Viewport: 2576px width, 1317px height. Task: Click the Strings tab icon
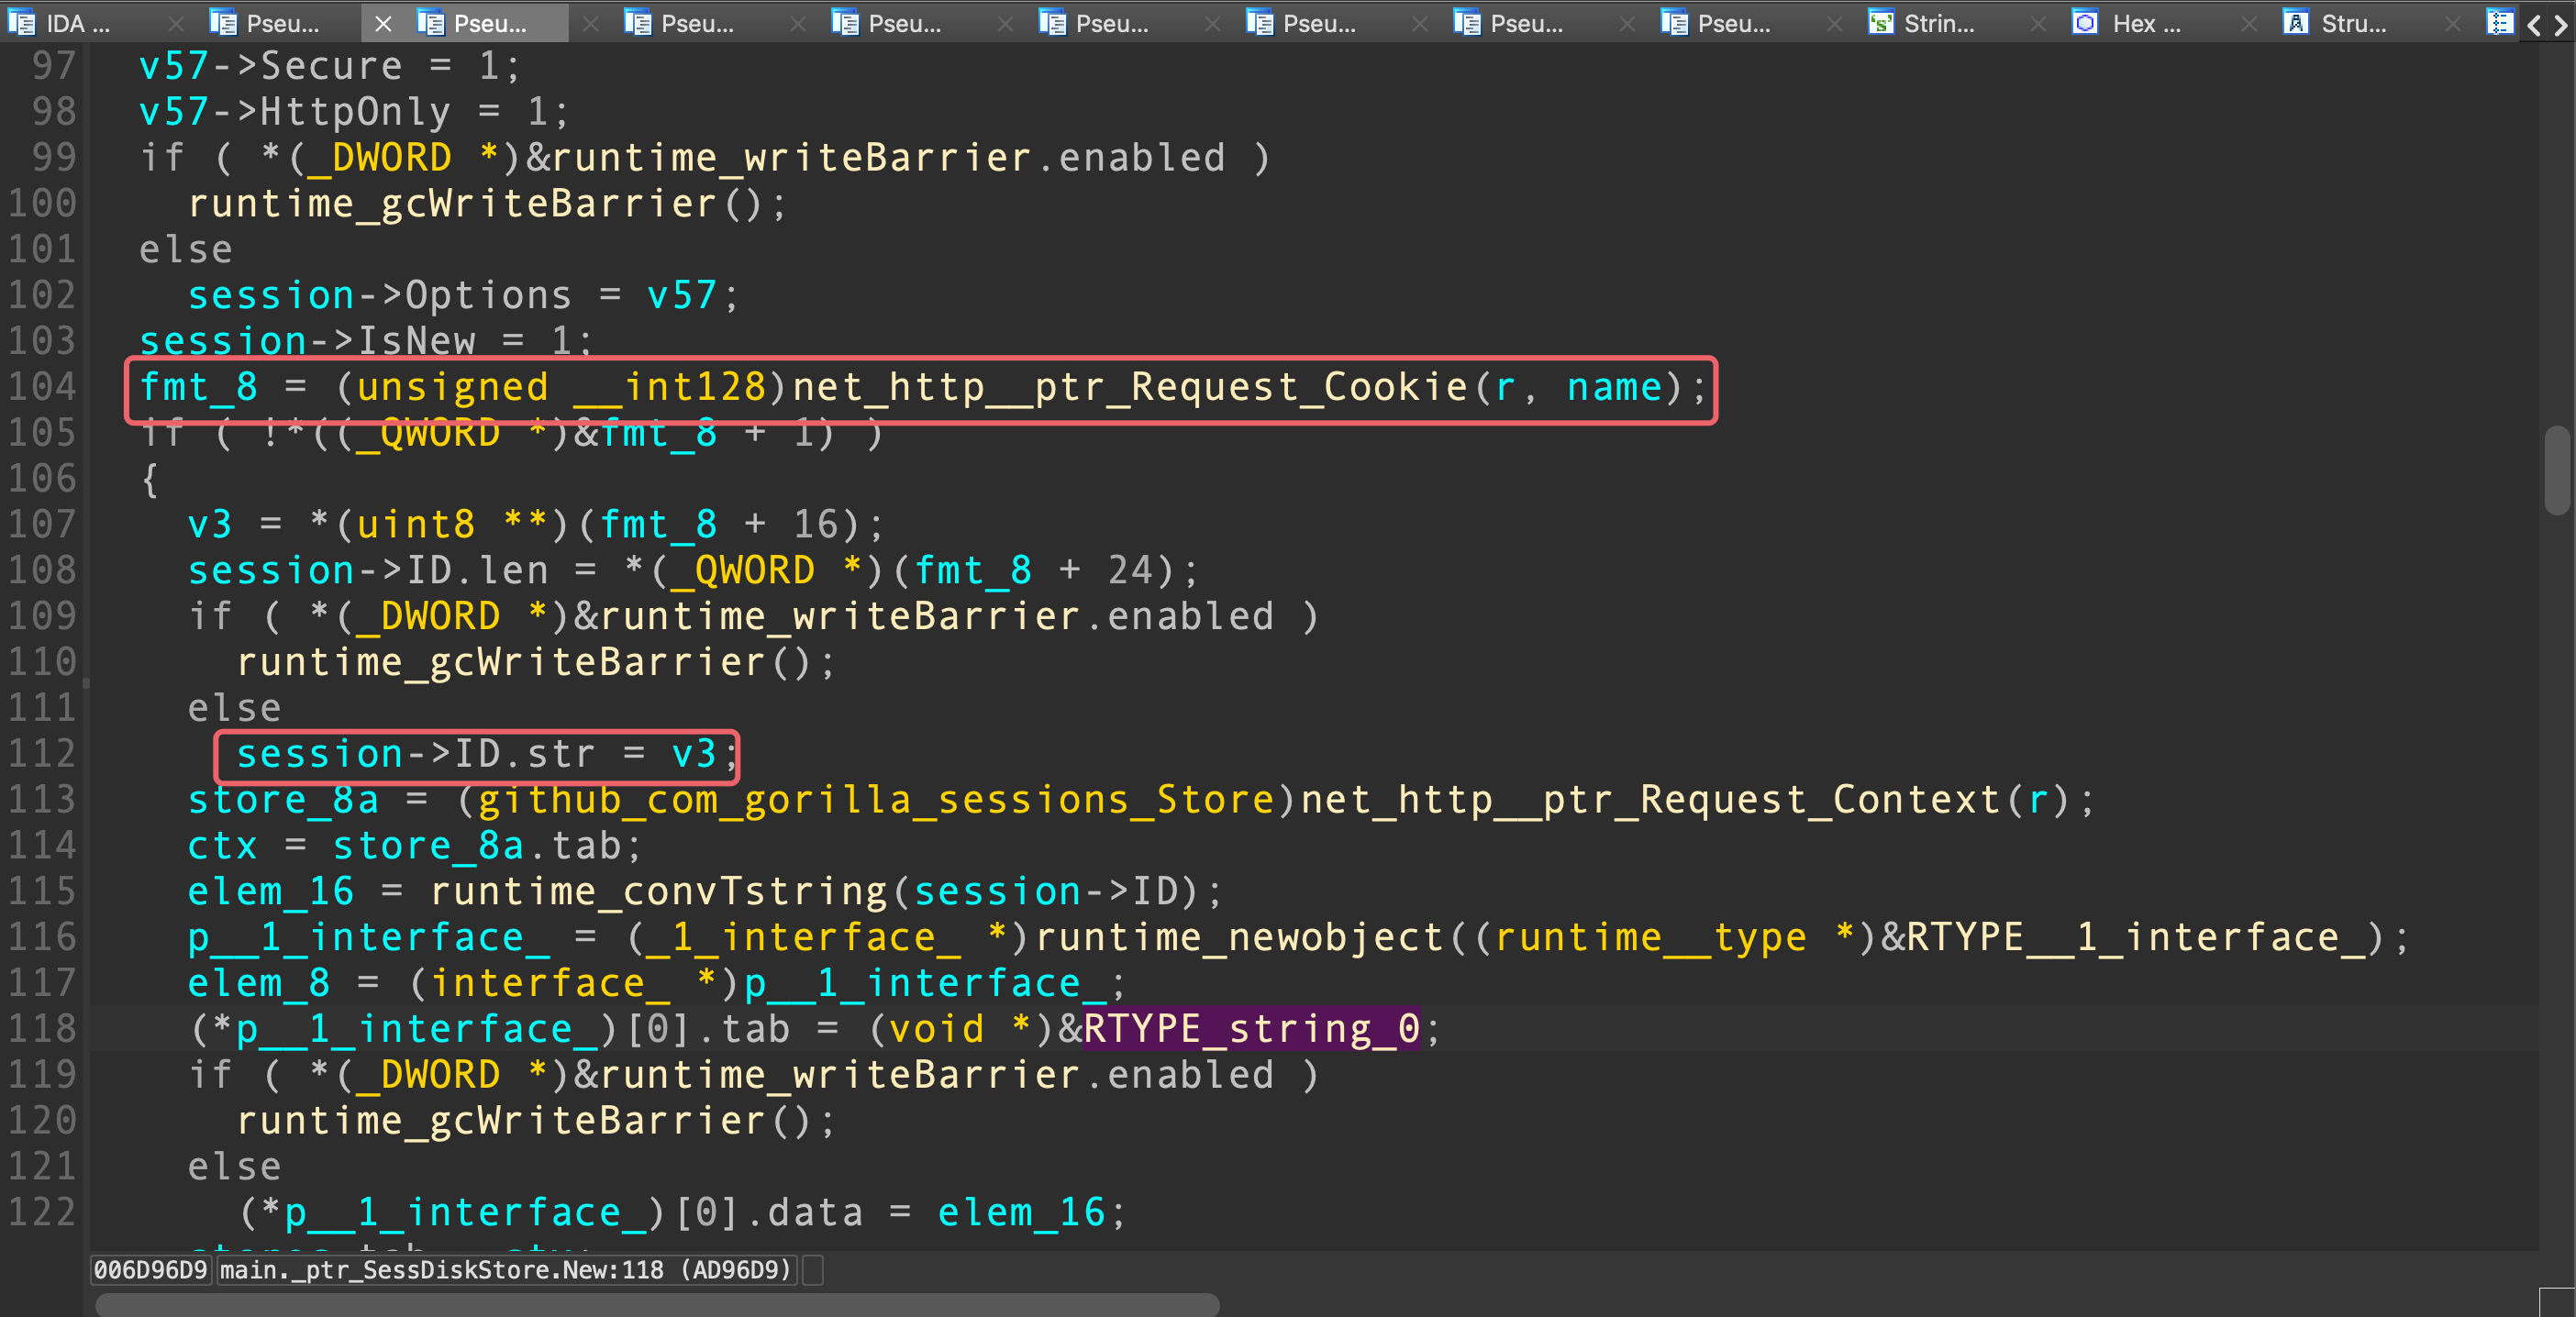[x=1881, y=22]
